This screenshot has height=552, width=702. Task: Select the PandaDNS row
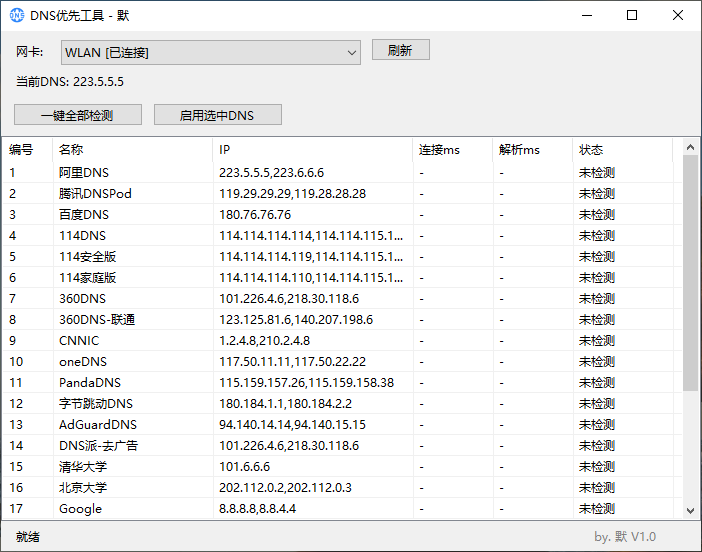click(x=342, y=383)
